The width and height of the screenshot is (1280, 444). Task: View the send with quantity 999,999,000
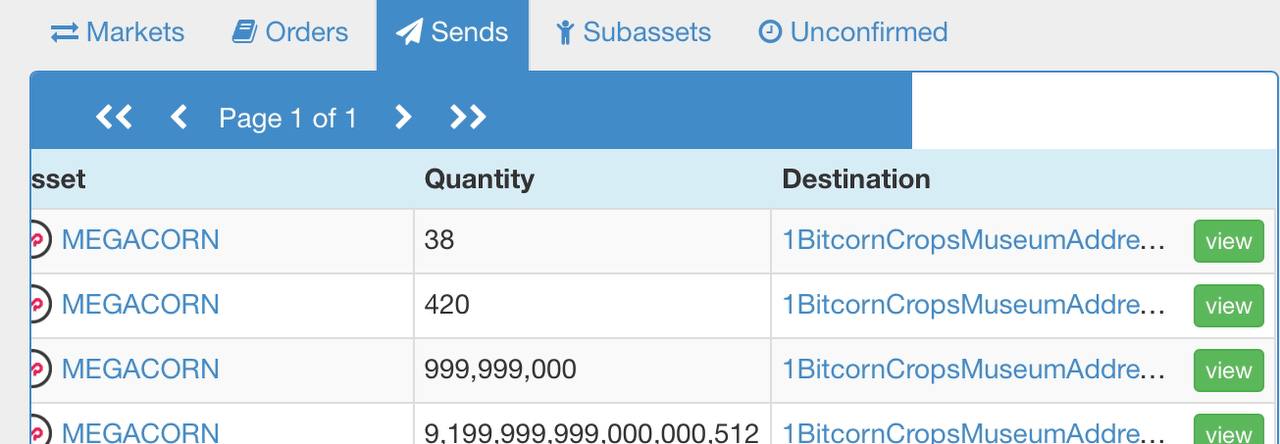pyautogui.click(x=1228, y=370)
